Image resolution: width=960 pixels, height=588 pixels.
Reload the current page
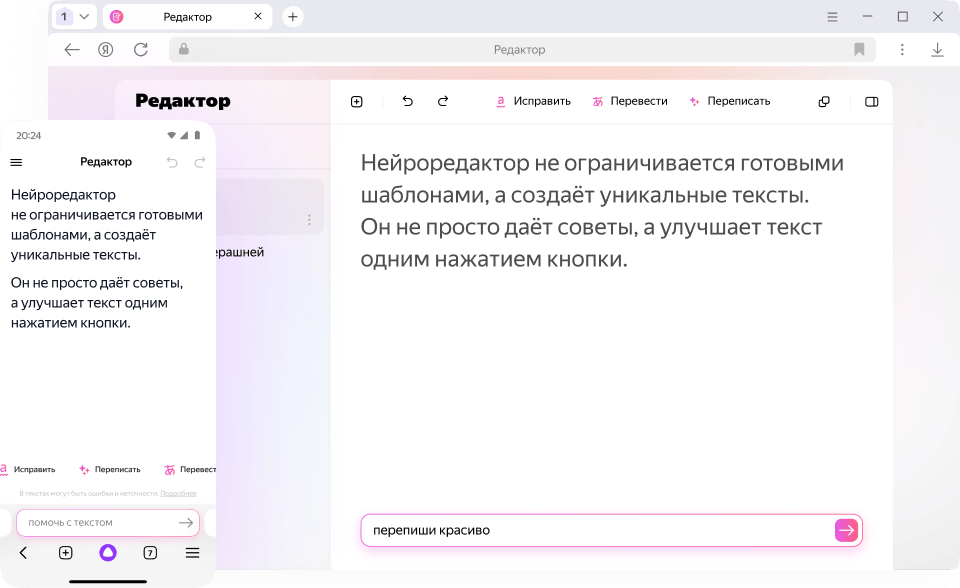[141, 50]
